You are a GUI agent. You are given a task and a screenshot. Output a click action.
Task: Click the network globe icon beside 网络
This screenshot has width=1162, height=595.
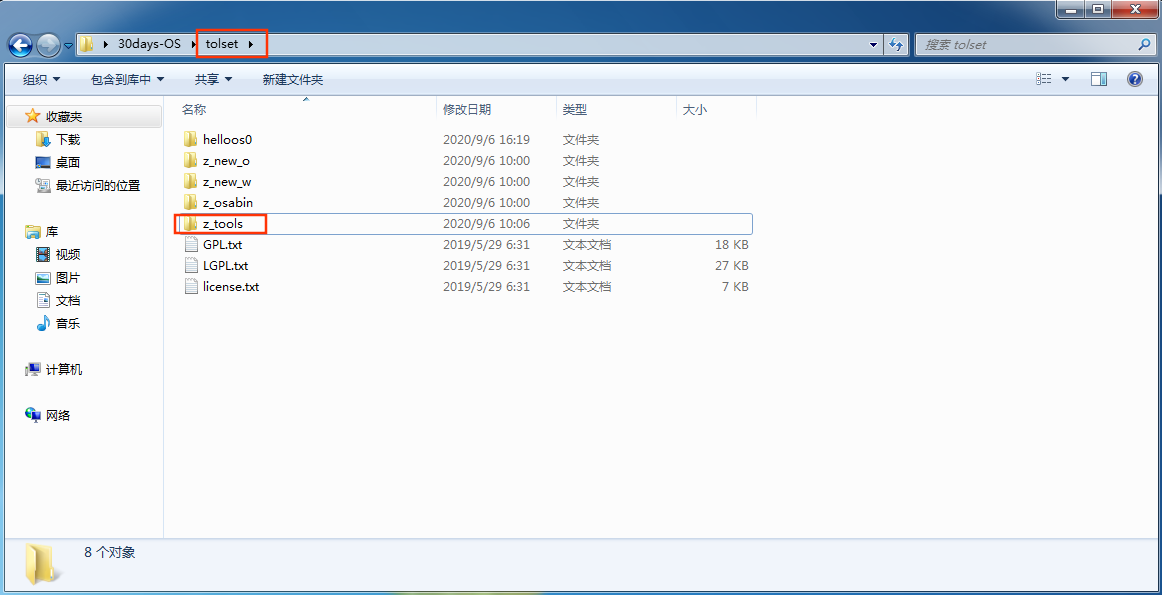(x=33, y=416)
